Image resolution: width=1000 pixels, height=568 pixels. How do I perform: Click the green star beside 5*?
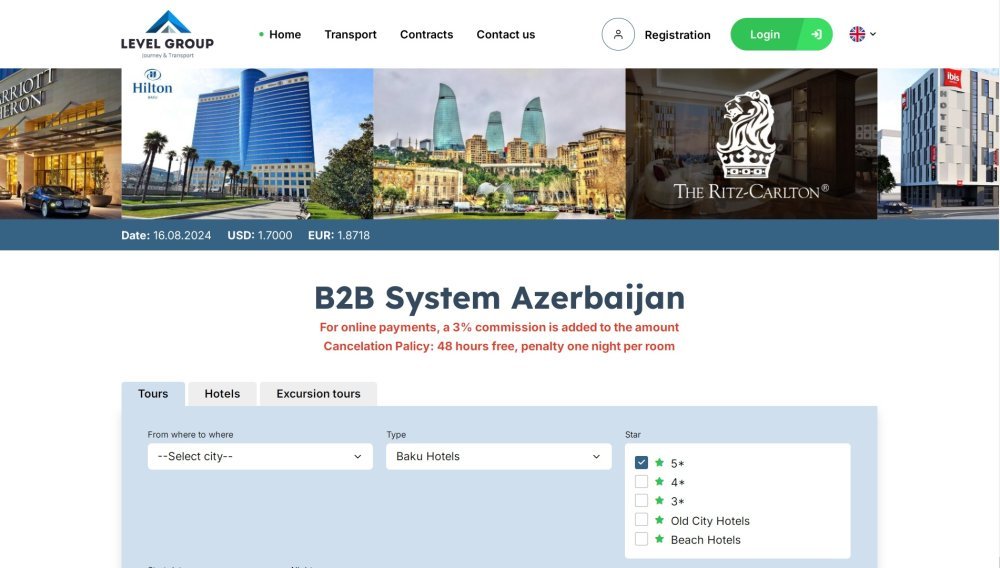tap(659, 463)
